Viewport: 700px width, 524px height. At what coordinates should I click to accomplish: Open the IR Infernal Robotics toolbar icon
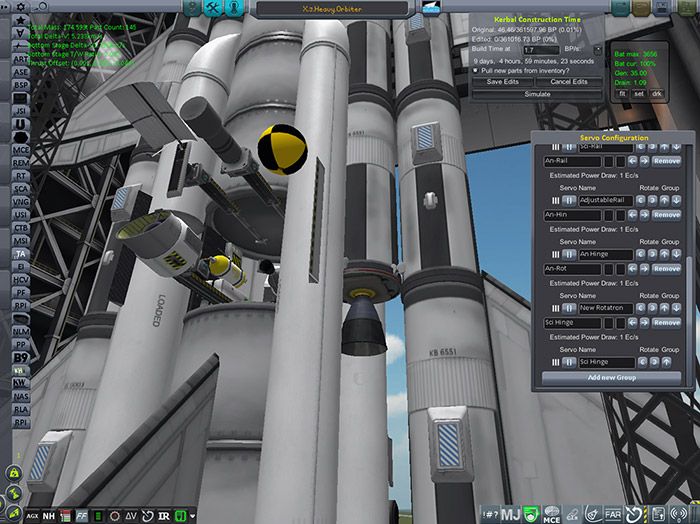164,516
